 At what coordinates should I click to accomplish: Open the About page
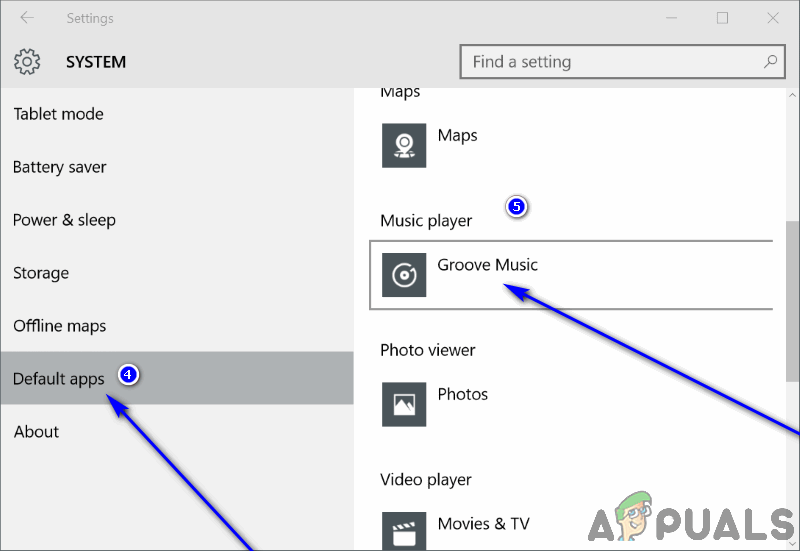[36, 432]
